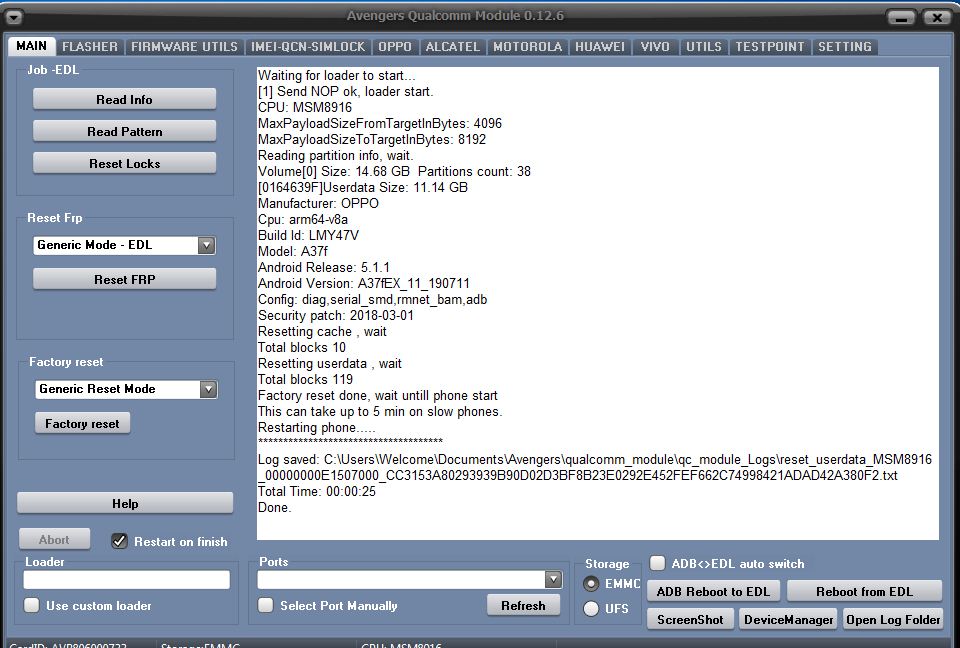The width and height of the screenshot is (960, 648).
Task: Open the SETTING tab
Action: (x=845, y=47)
